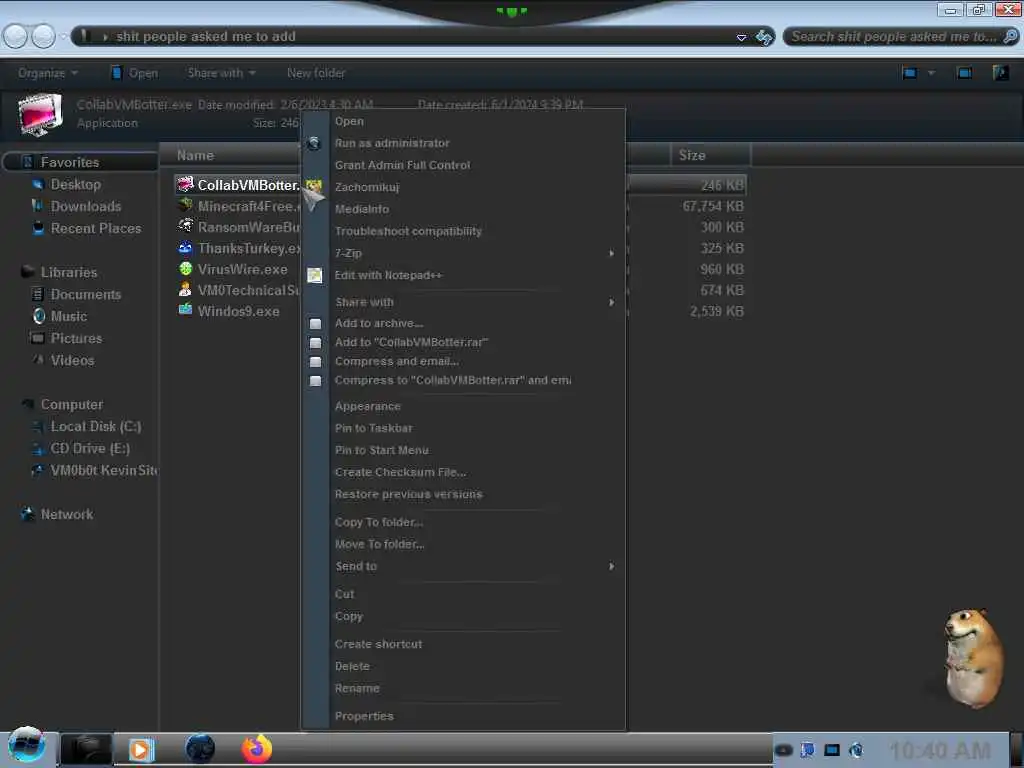Click the CollabVMBotter large preview icon
Viewport: 1024px width, 768px height.
point(40,114)
